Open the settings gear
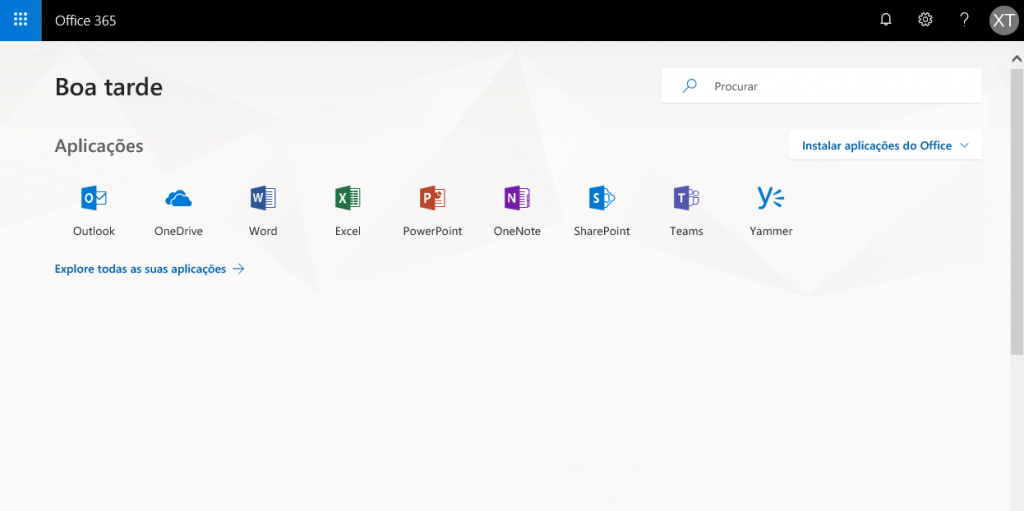 [x=925, y=20]
